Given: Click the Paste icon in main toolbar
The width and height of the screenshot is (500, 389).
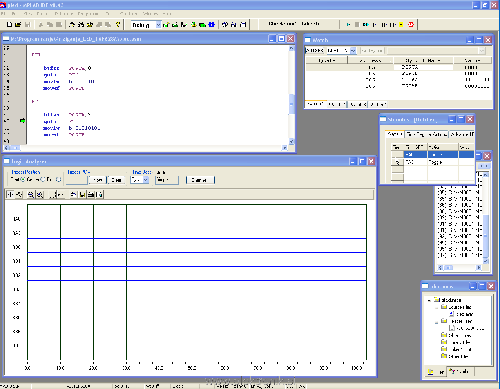Looking at the screenshot, I should pyautogui.click(x=59, y=24).
